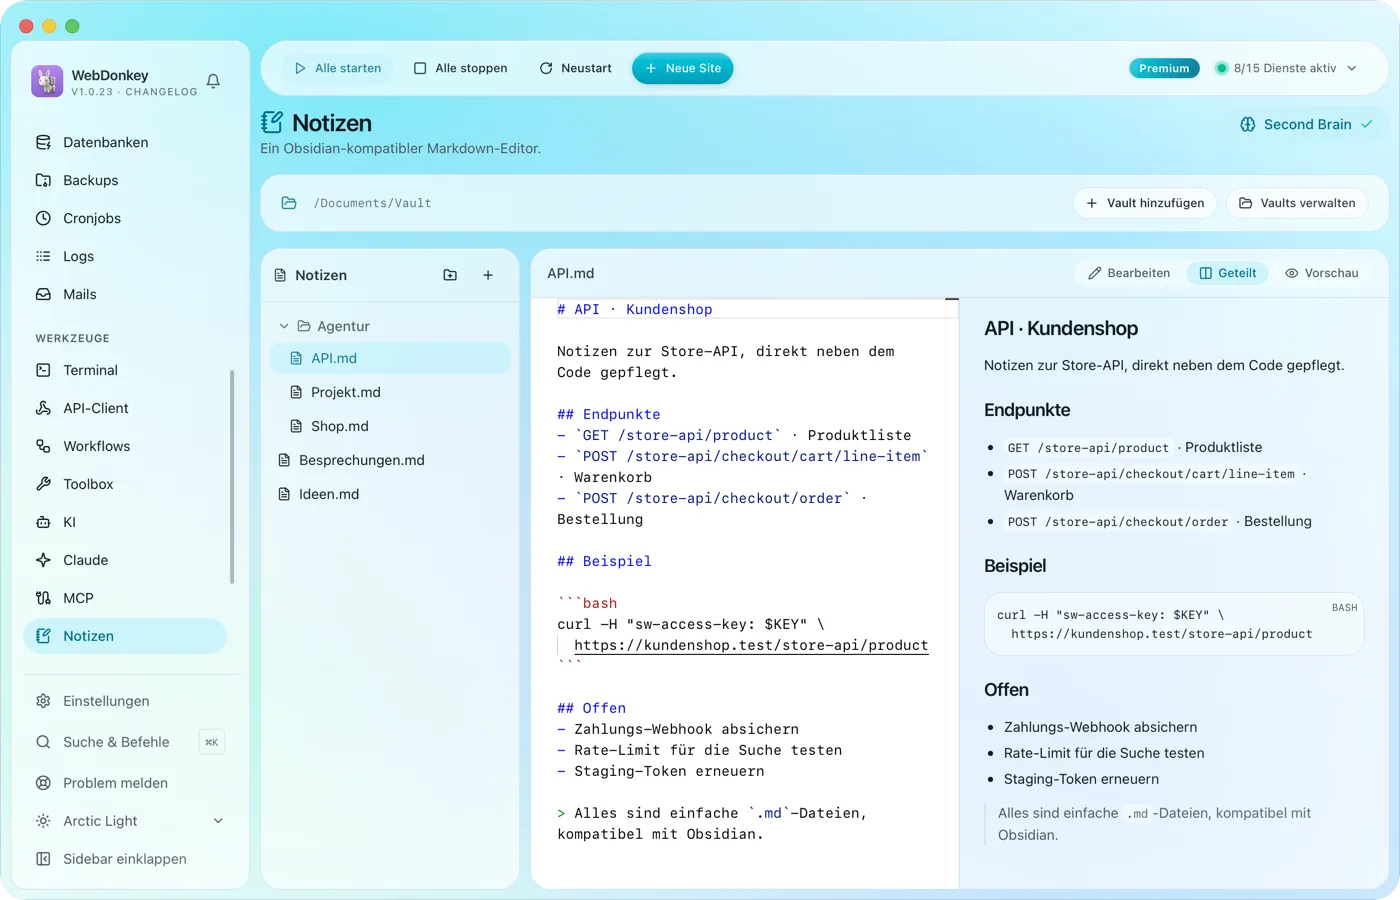Create a site with Neue Site
This screenshot has height=900, width=1400.
(683, 68)
